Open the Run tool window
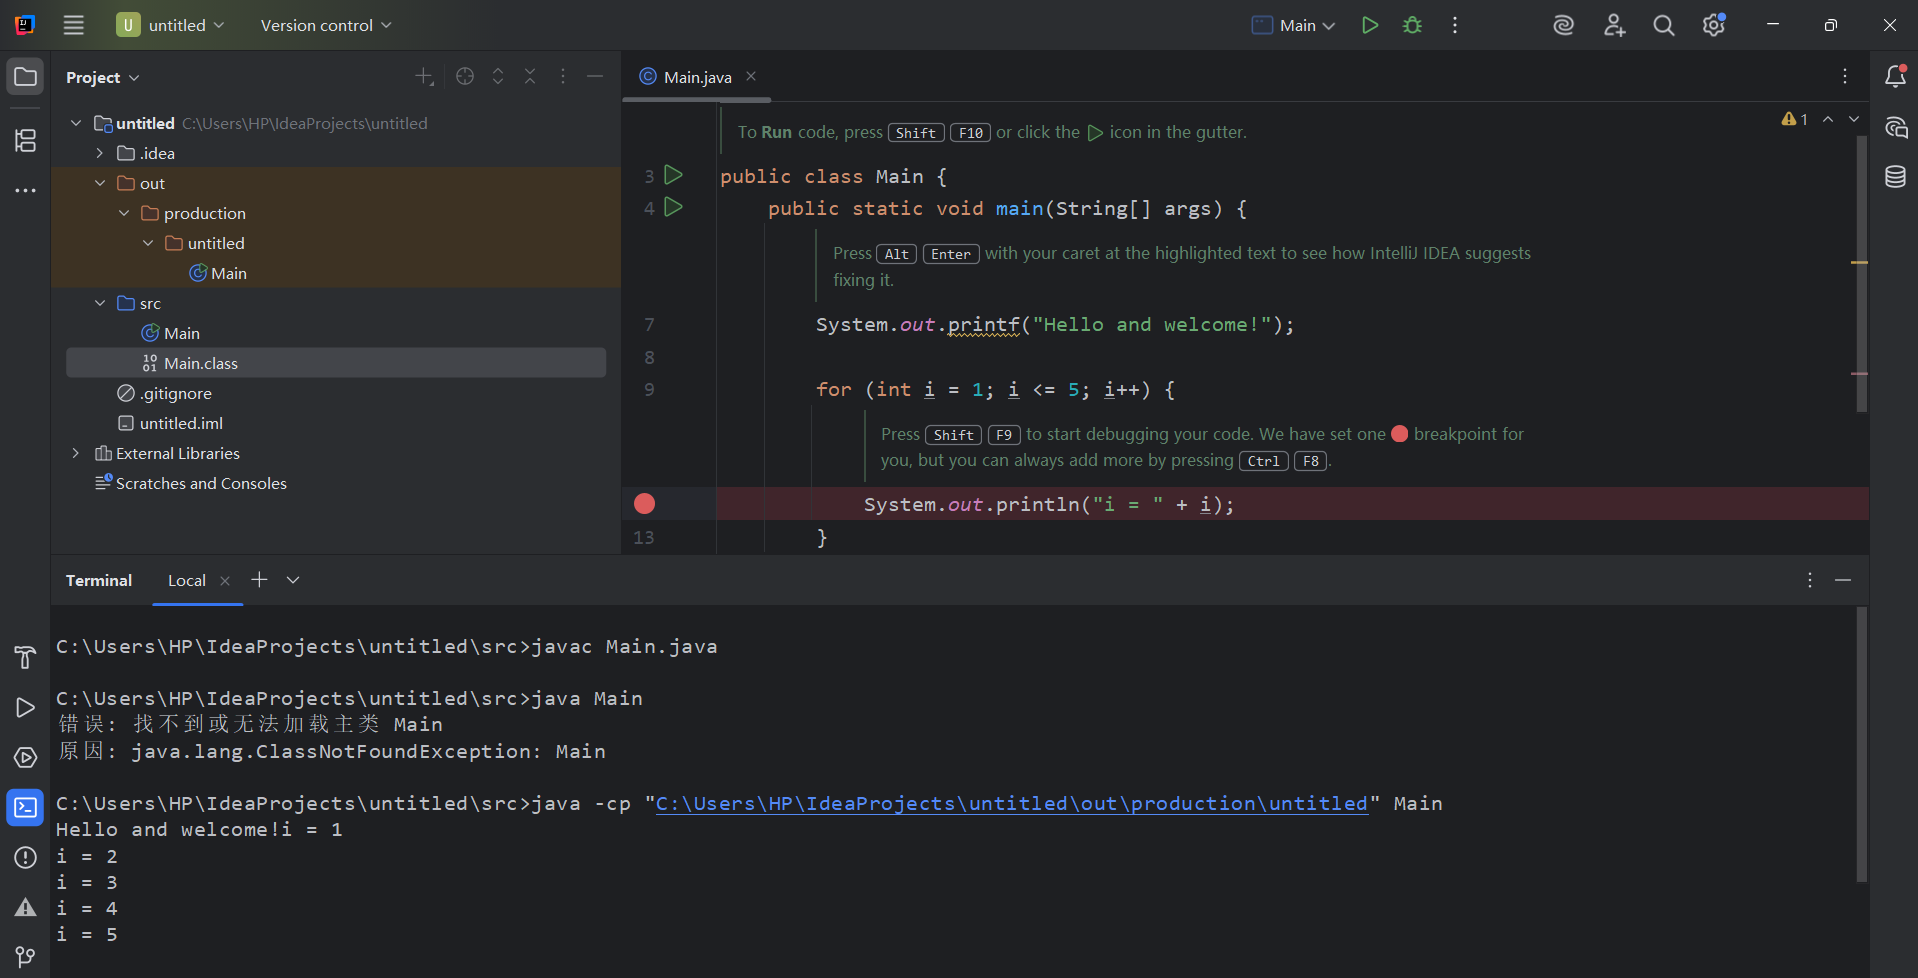Screen dimensions: 1918x978 coord(25,707)
